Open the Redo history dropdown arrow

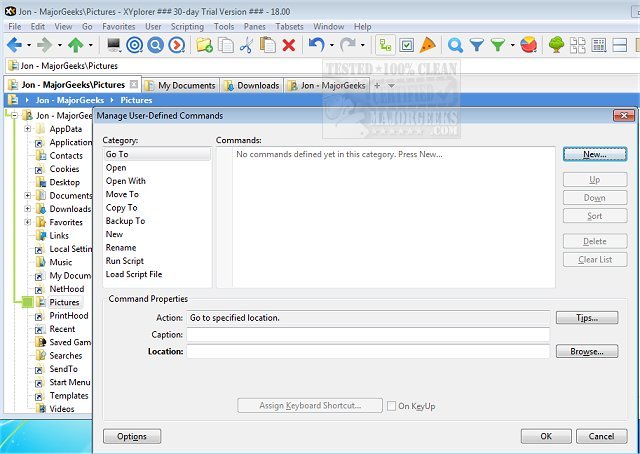tap(362, 45)
